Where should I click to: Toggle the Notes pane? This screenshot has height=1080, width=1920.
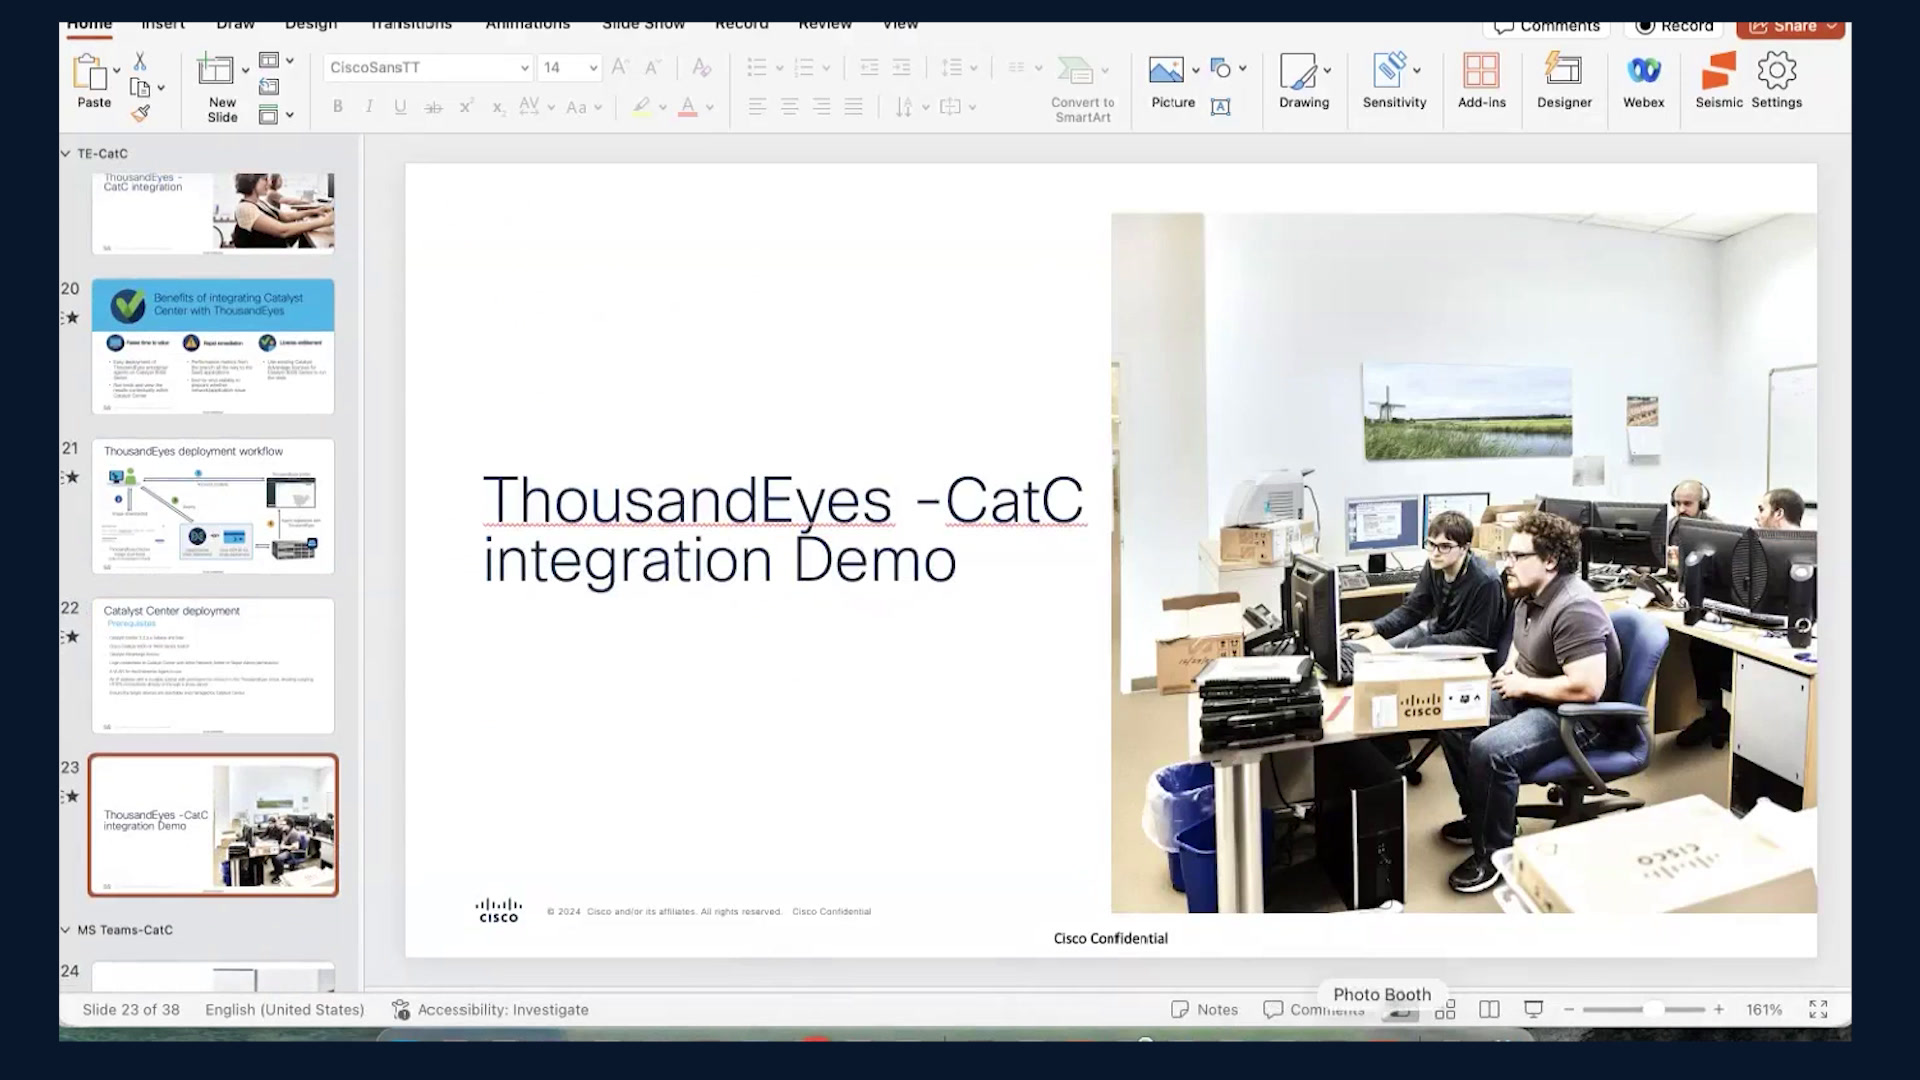click(x=1204, y=1010)
